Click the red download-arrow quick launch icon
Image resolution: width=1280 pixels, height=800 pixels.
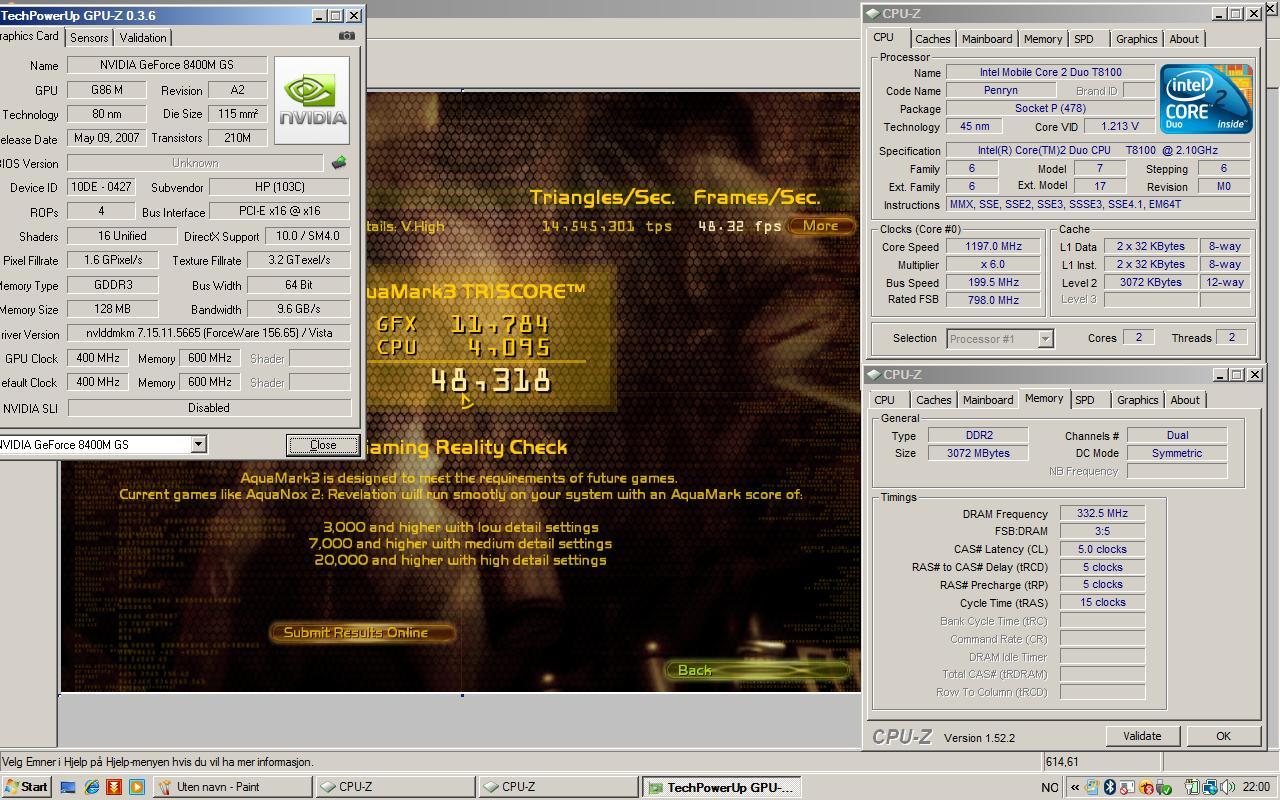(114, 787)
